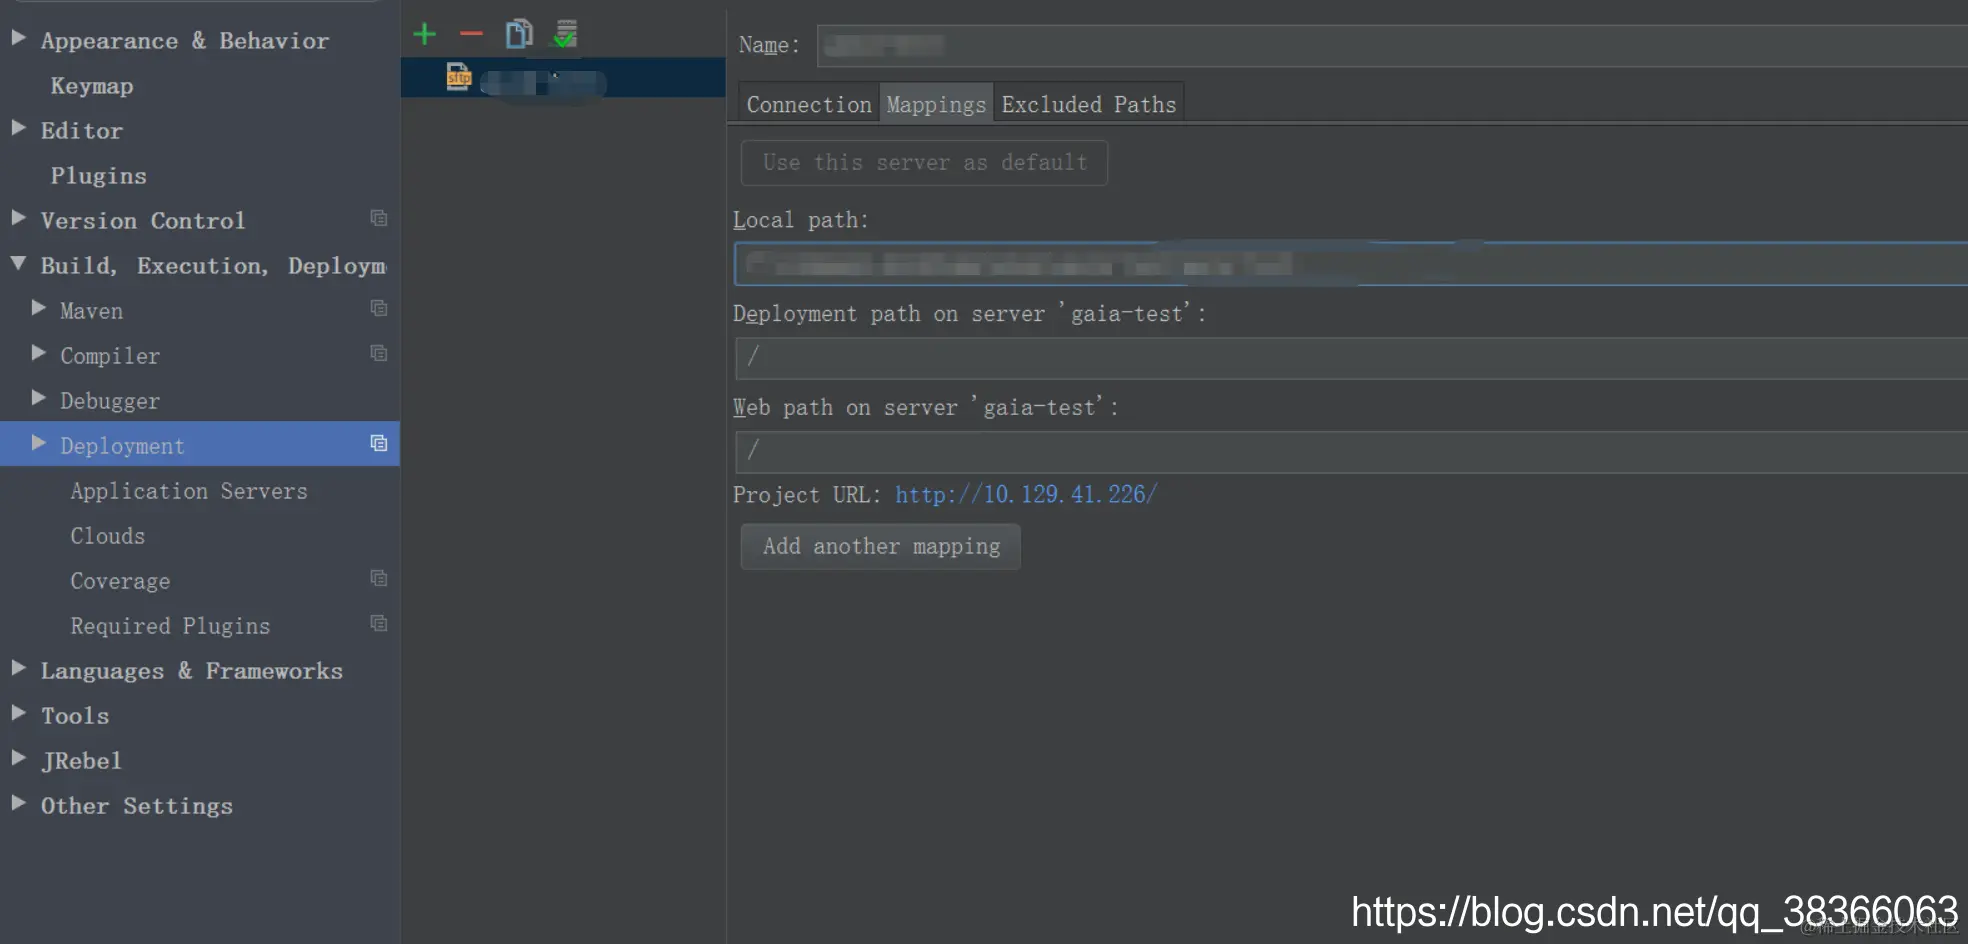This screenshot has height=944, width=1968.
Task: Click Use this server as default button
Action: [x=924, y=163]
